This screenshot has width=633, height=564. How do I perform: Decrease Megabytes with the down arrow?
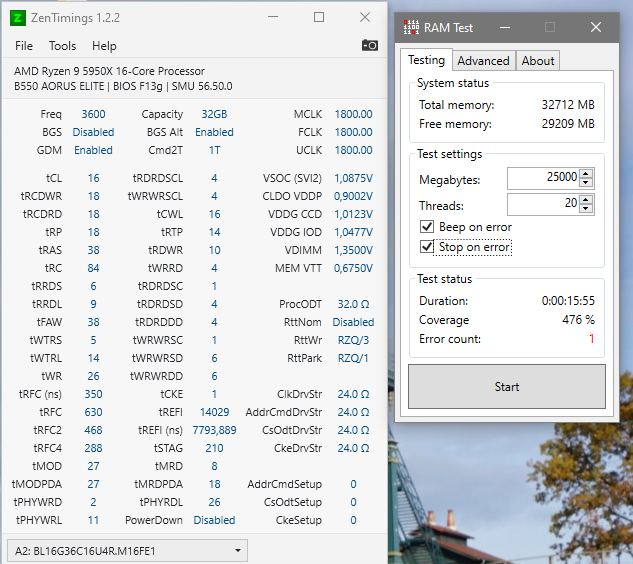coord(586,182)
